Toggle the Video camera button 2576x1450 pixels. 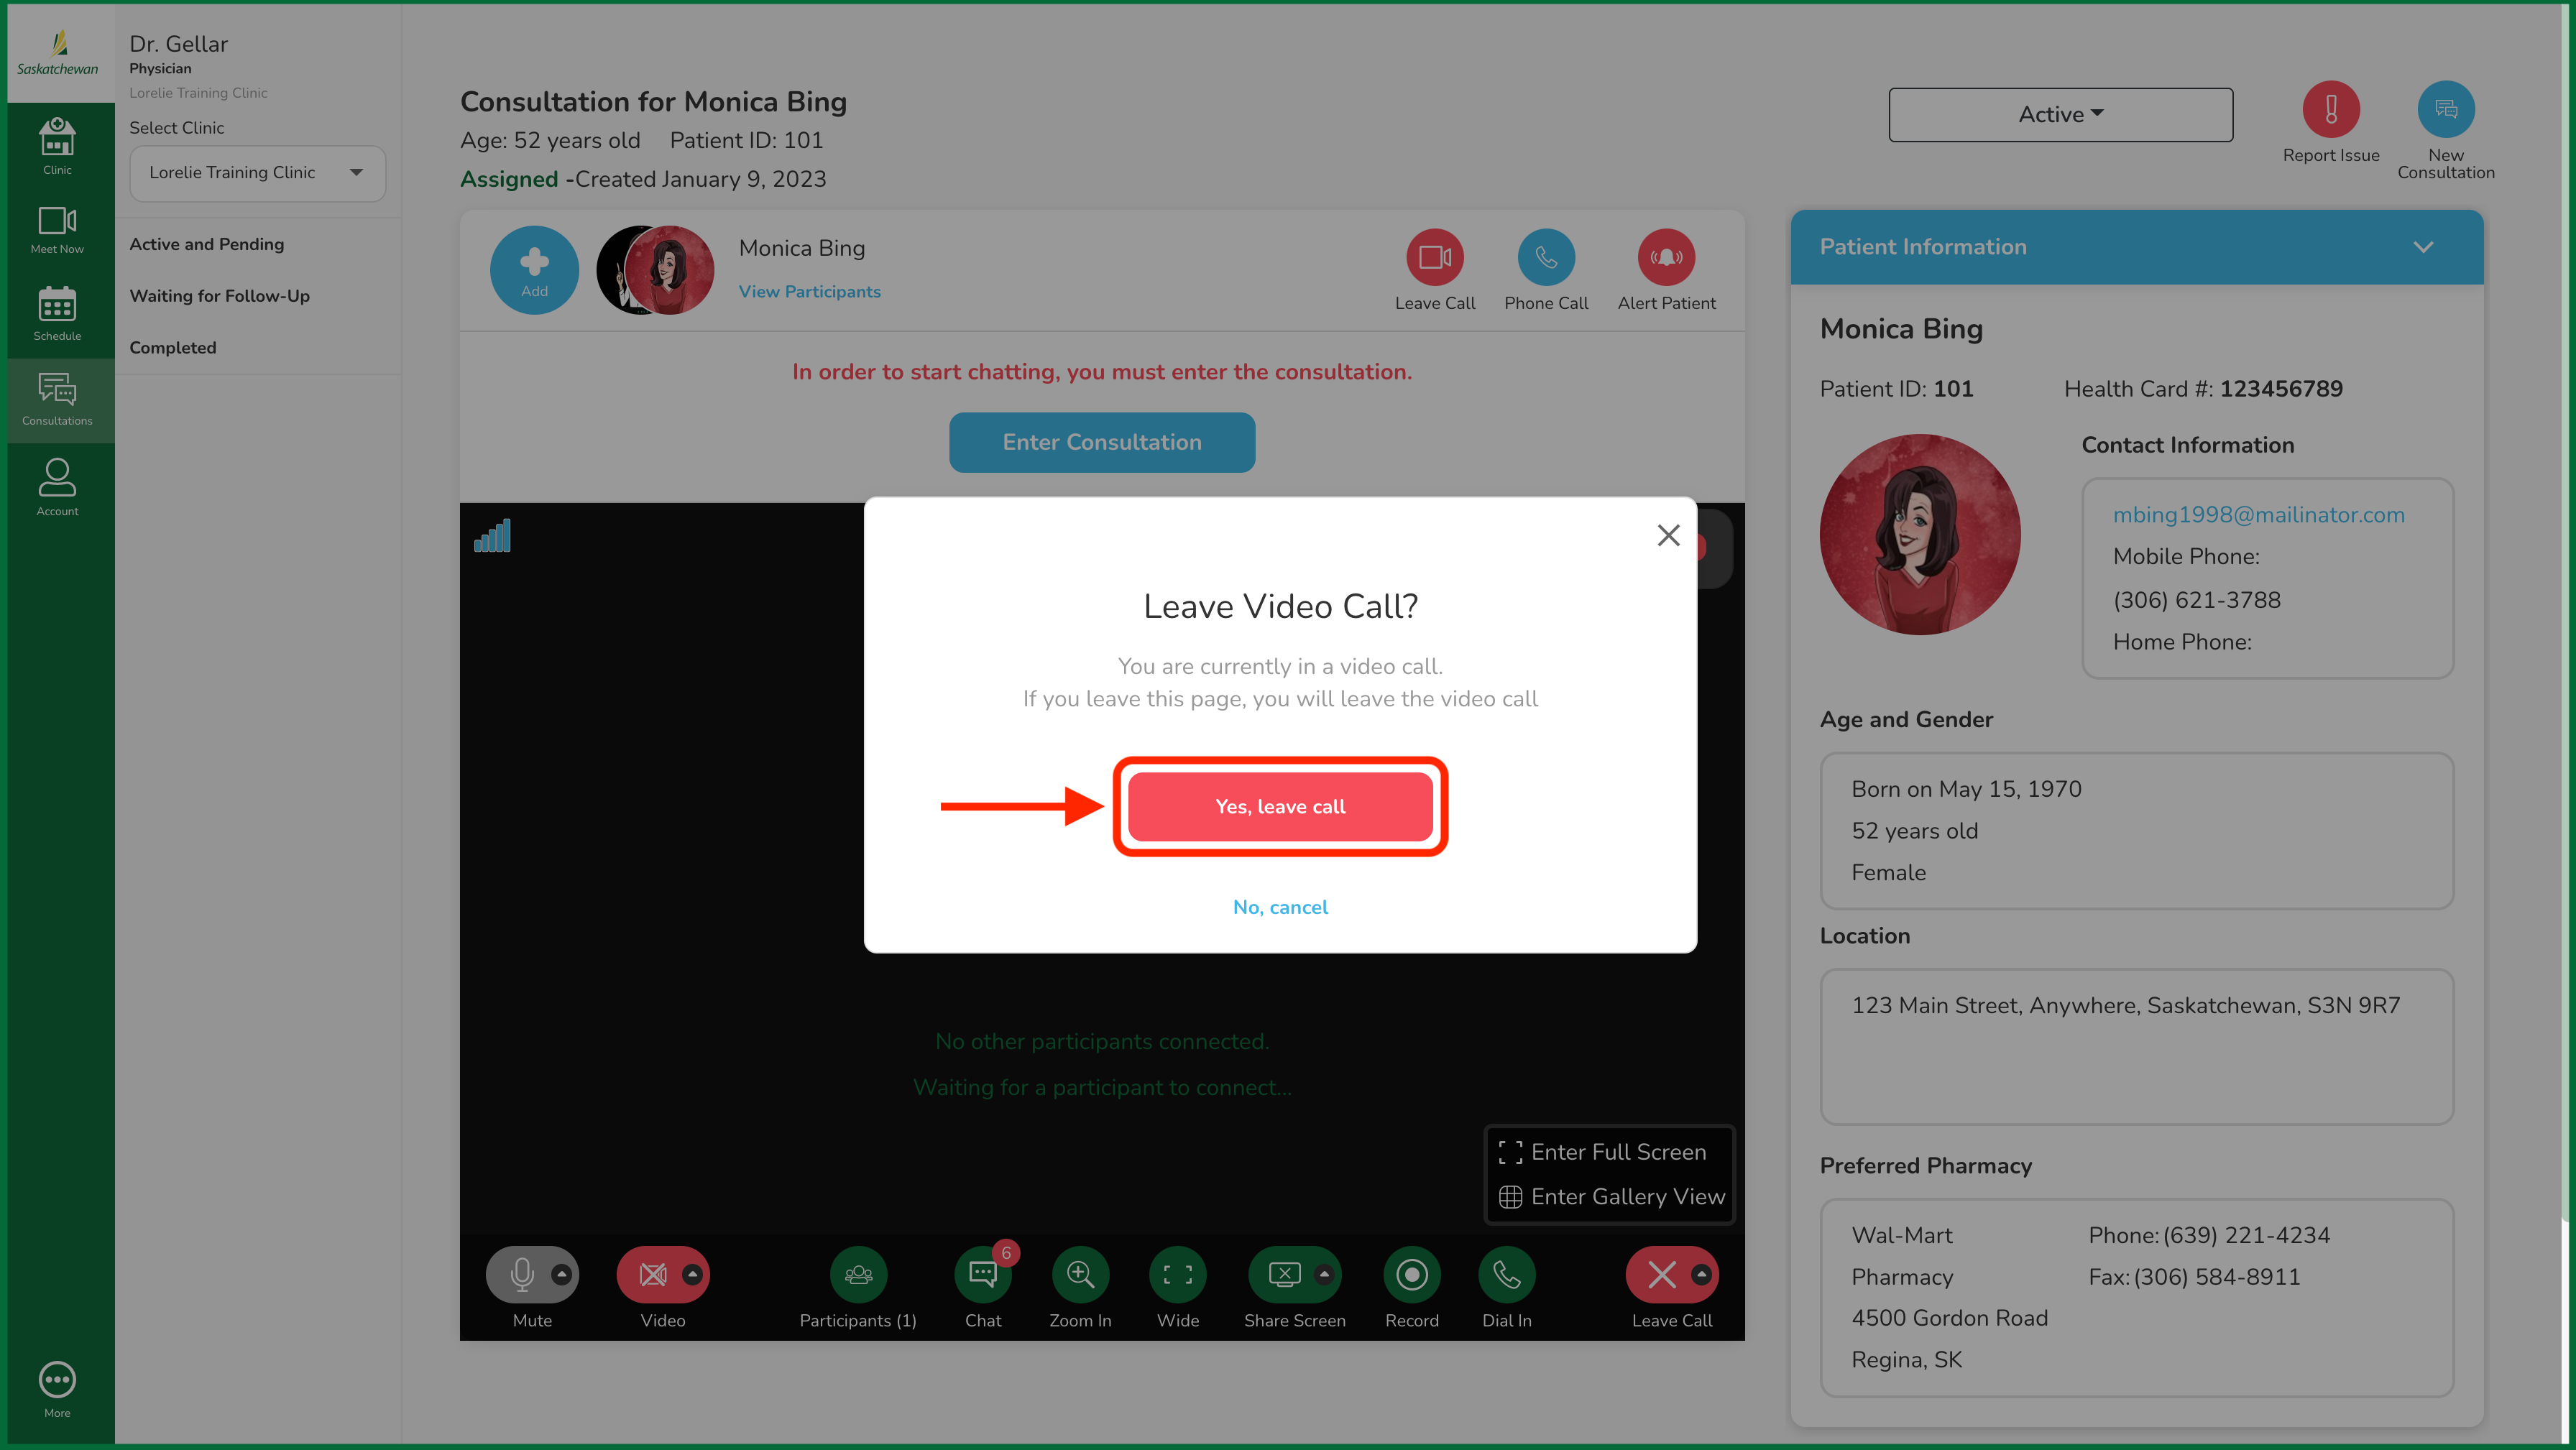pos(652,1274)
